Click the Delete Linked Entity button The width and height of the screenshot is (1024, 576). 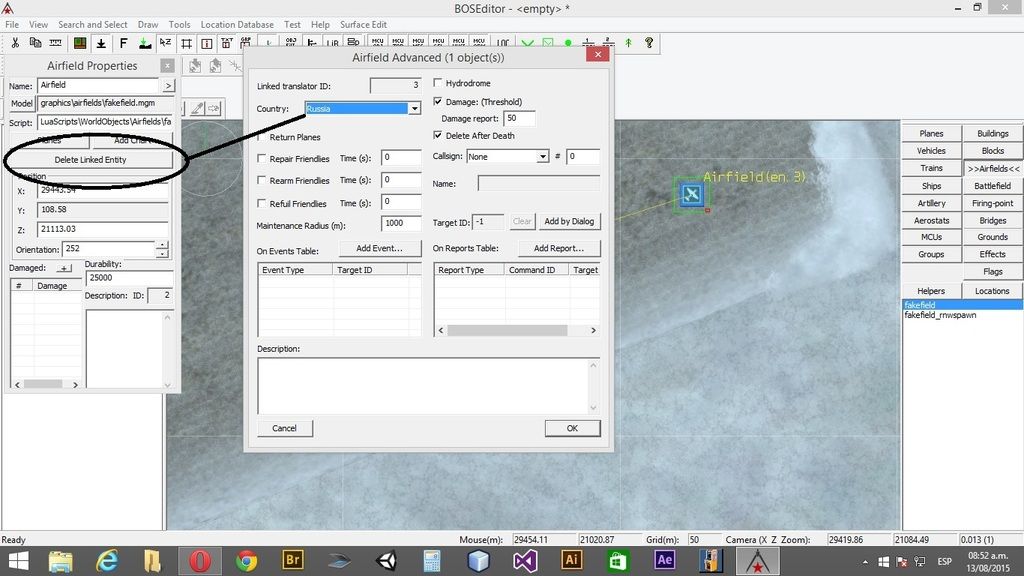(x=90, y=160)
